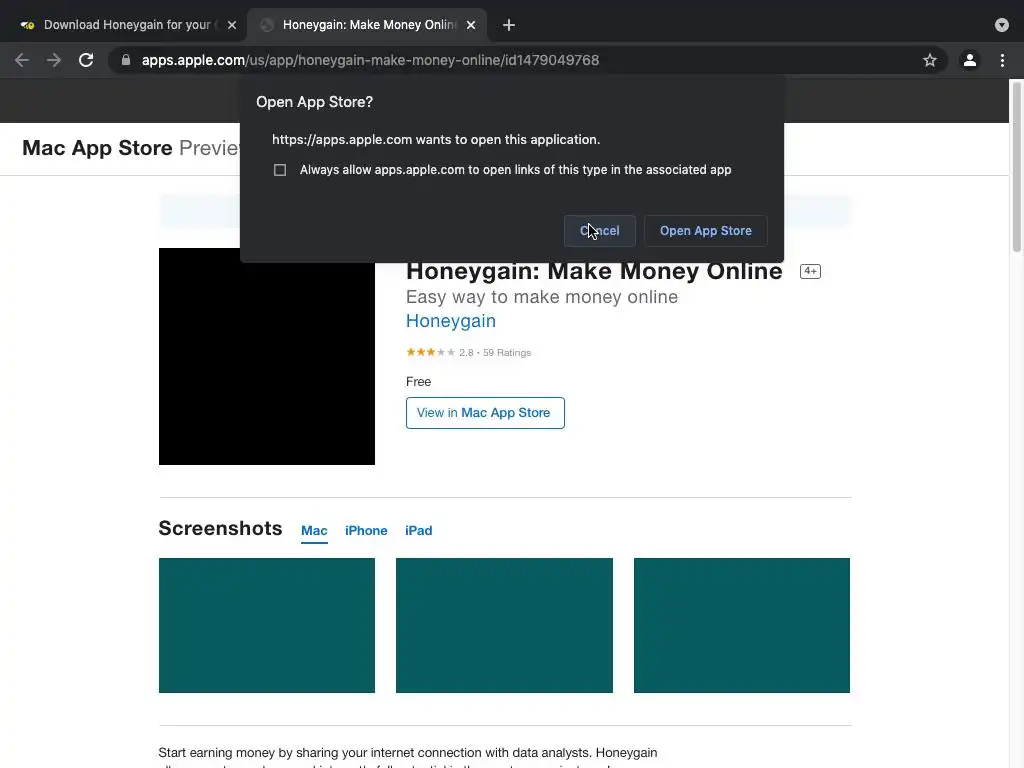The width and height of the screenshot is (1024, 768).
Task: View site security lock info
Action: pyautogui.click(x=126, y=60)
